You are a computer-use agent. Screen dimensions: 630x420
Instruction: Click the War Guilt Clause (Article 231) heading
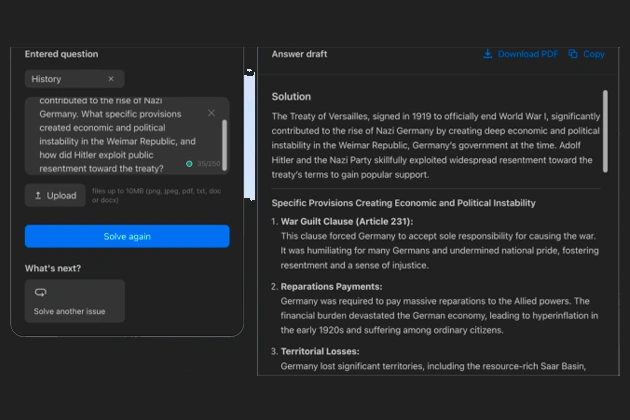pos(347,221)
